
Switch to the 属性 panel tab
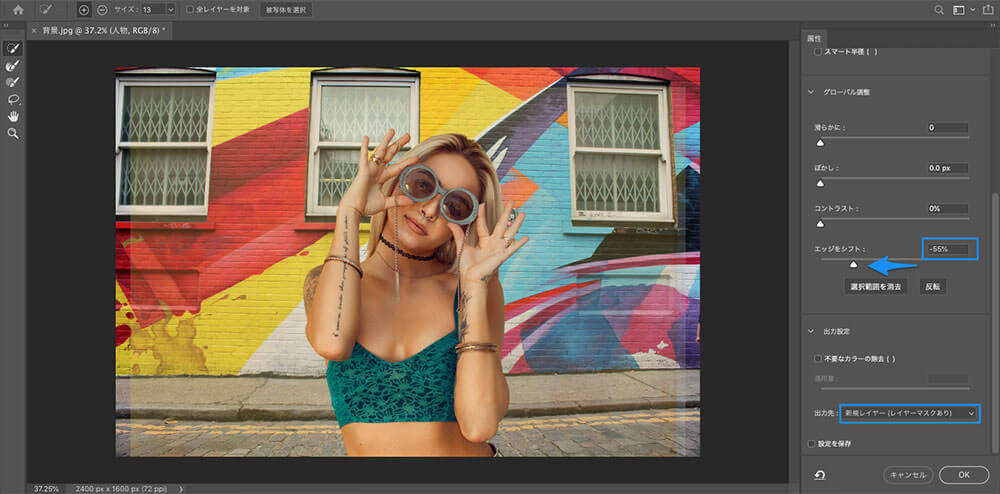point(814,38)
